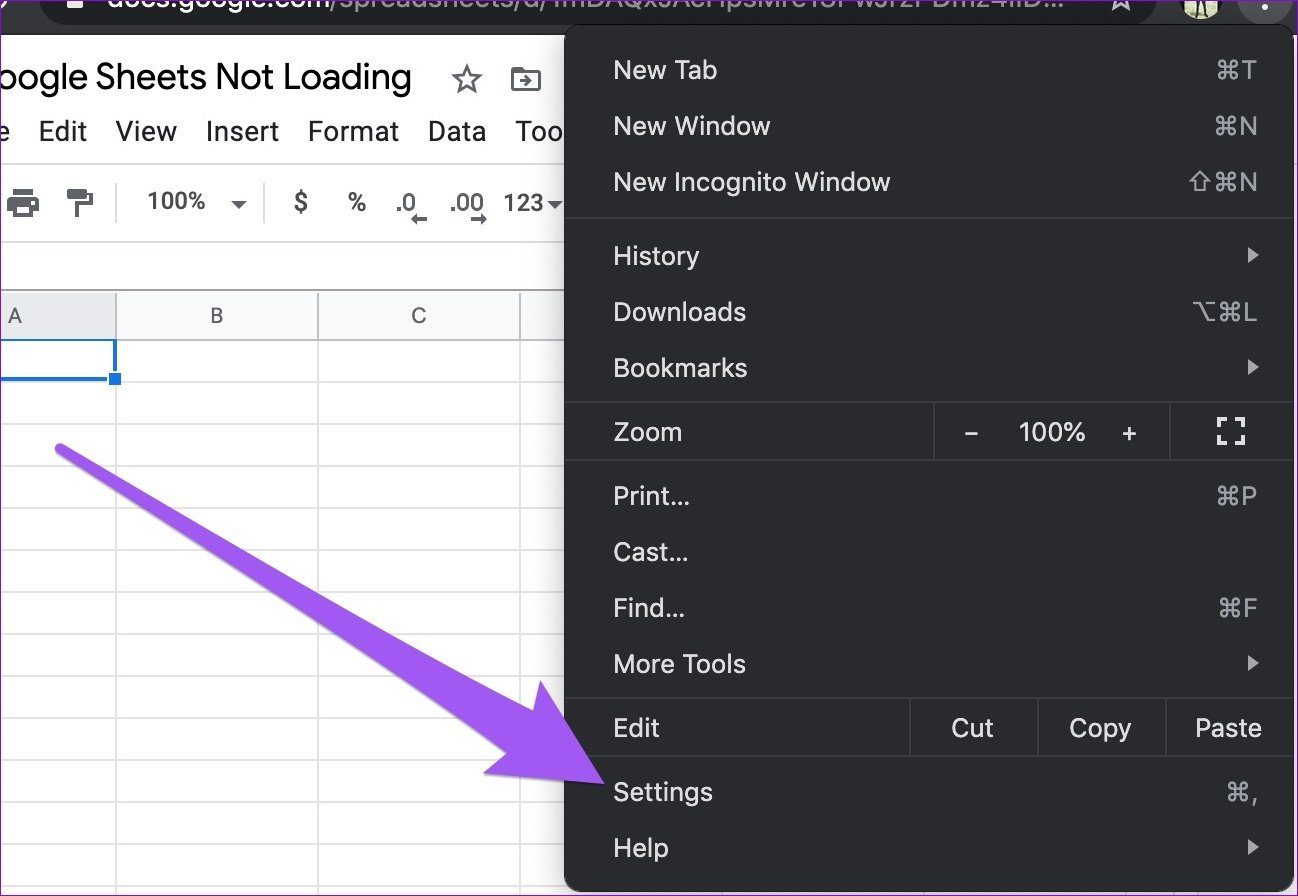Expand the More Tools submenu
The height and width of the screenshot is (896, 1298).
pyautogui.click(x=679, y=663)
